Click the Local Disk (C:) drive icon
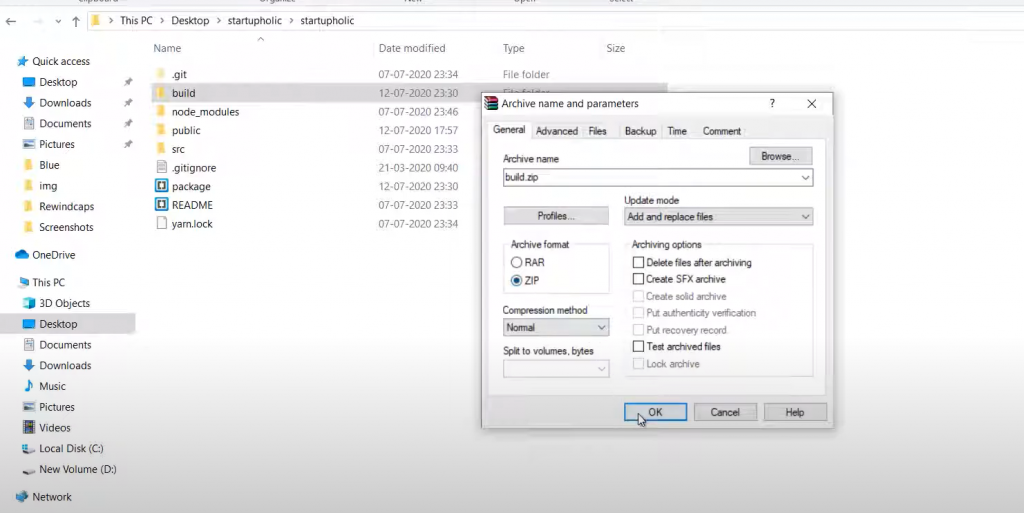This screenshot has width=1024, height=513. 28,449
